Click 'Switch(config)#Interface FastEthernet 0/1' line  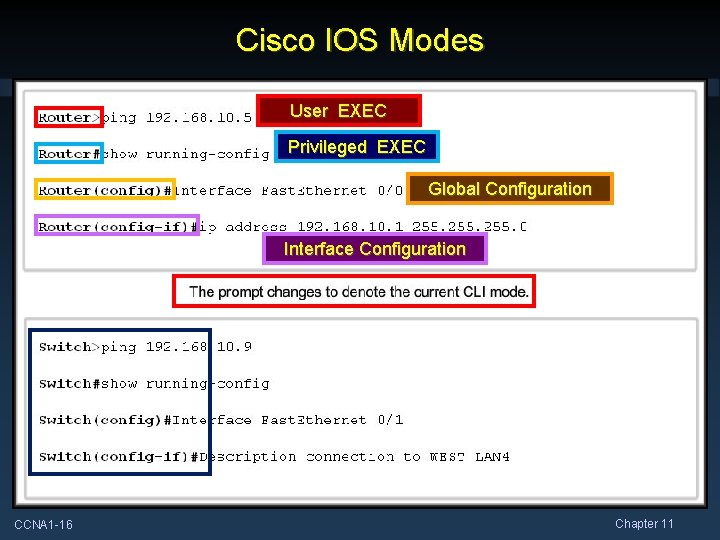pos(221,420)
